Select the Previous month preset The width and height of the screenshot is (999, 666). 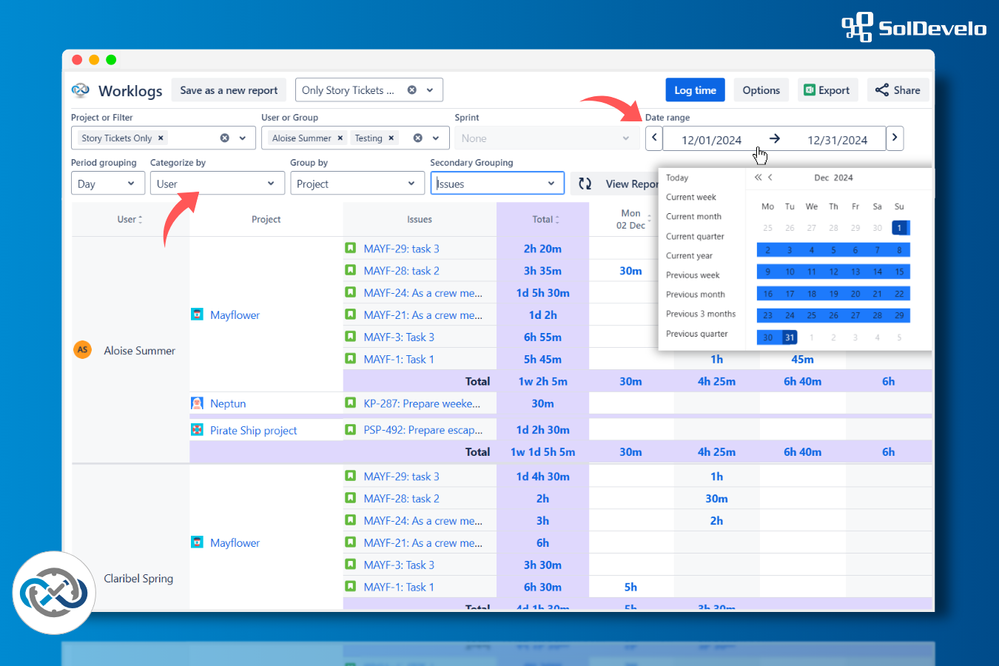coord(695,294)
